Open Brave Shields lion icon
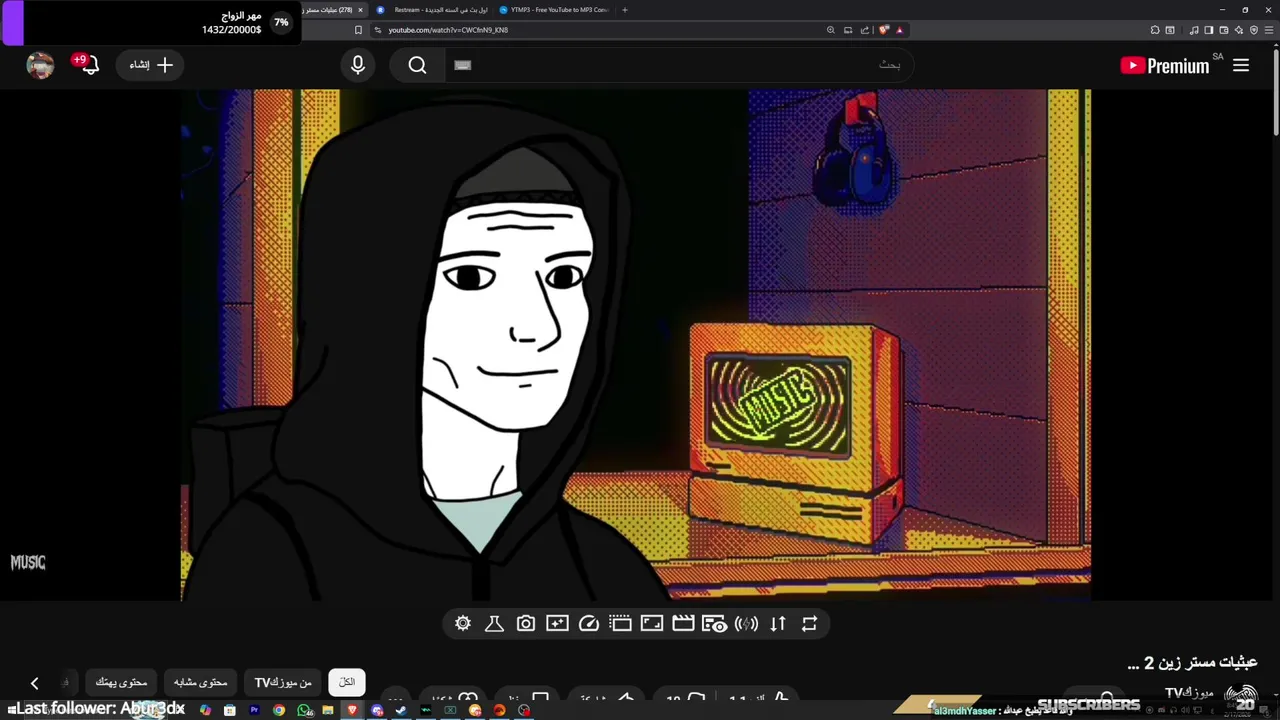 tap(884, 30)
